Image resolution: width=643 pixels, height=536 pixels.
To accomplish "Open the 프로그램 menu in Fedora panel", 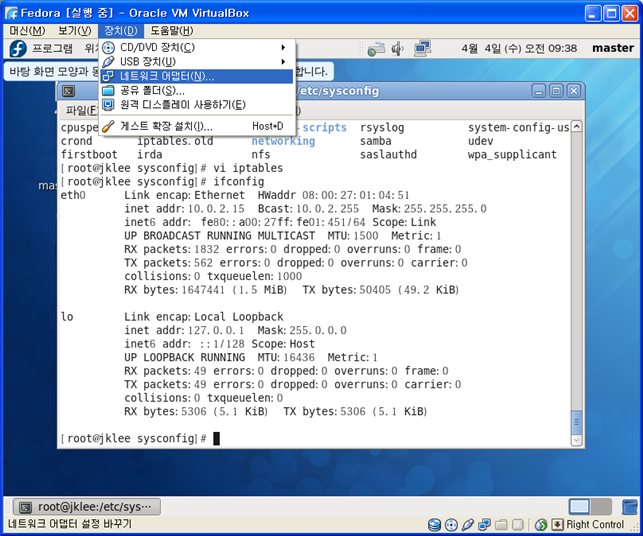I will coord(52,48).
